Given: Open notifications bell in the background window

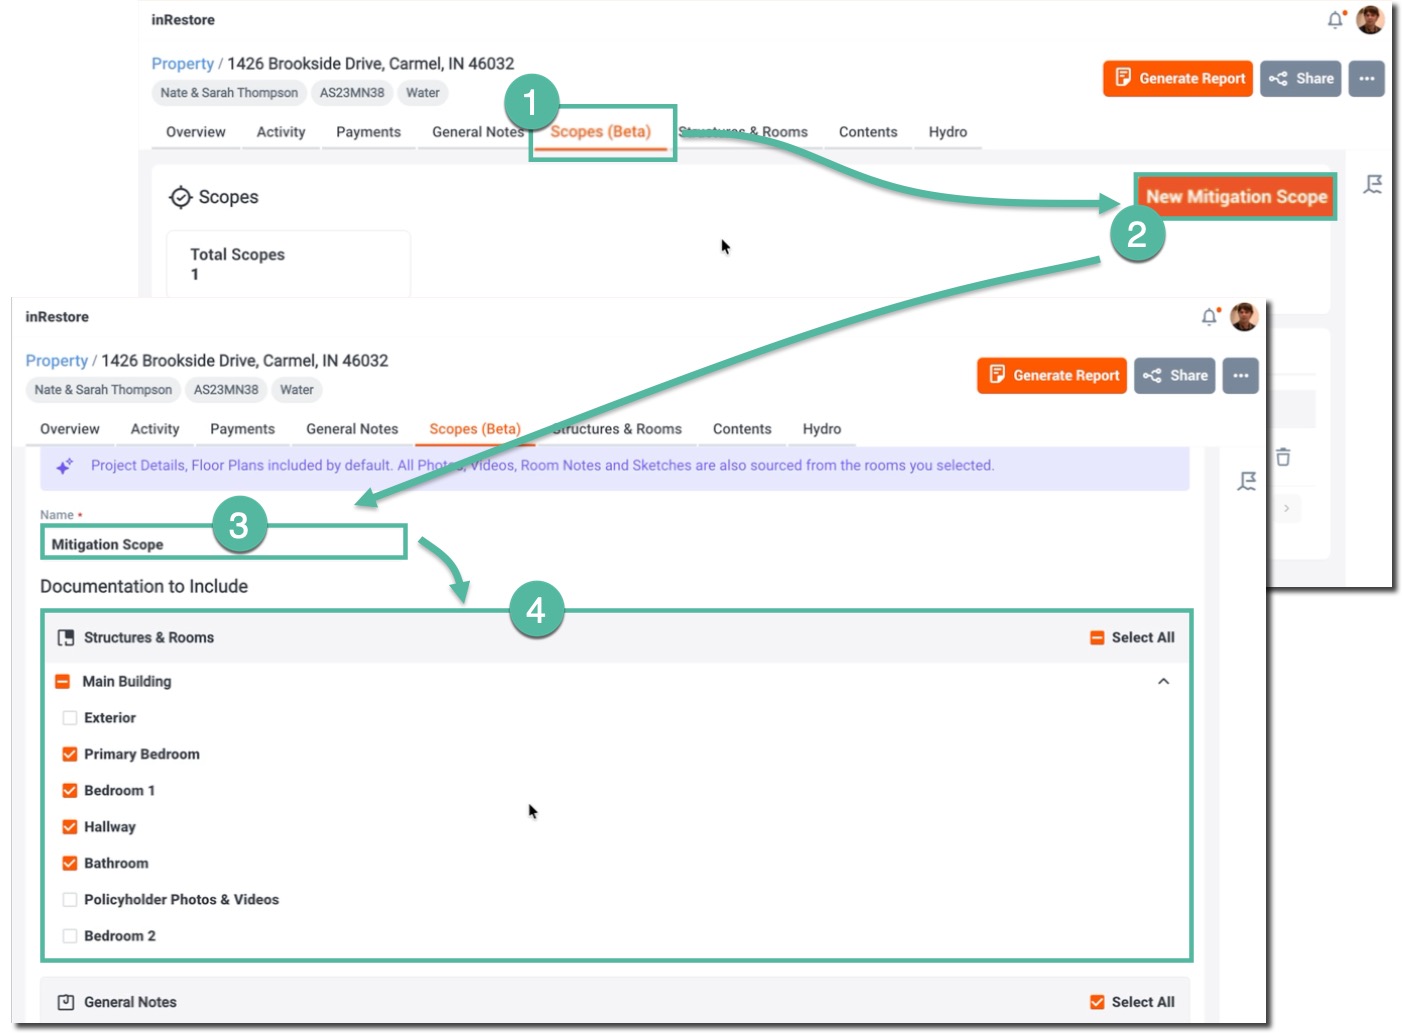Looking at the screenshot, I should click(x=1335, y=20).
